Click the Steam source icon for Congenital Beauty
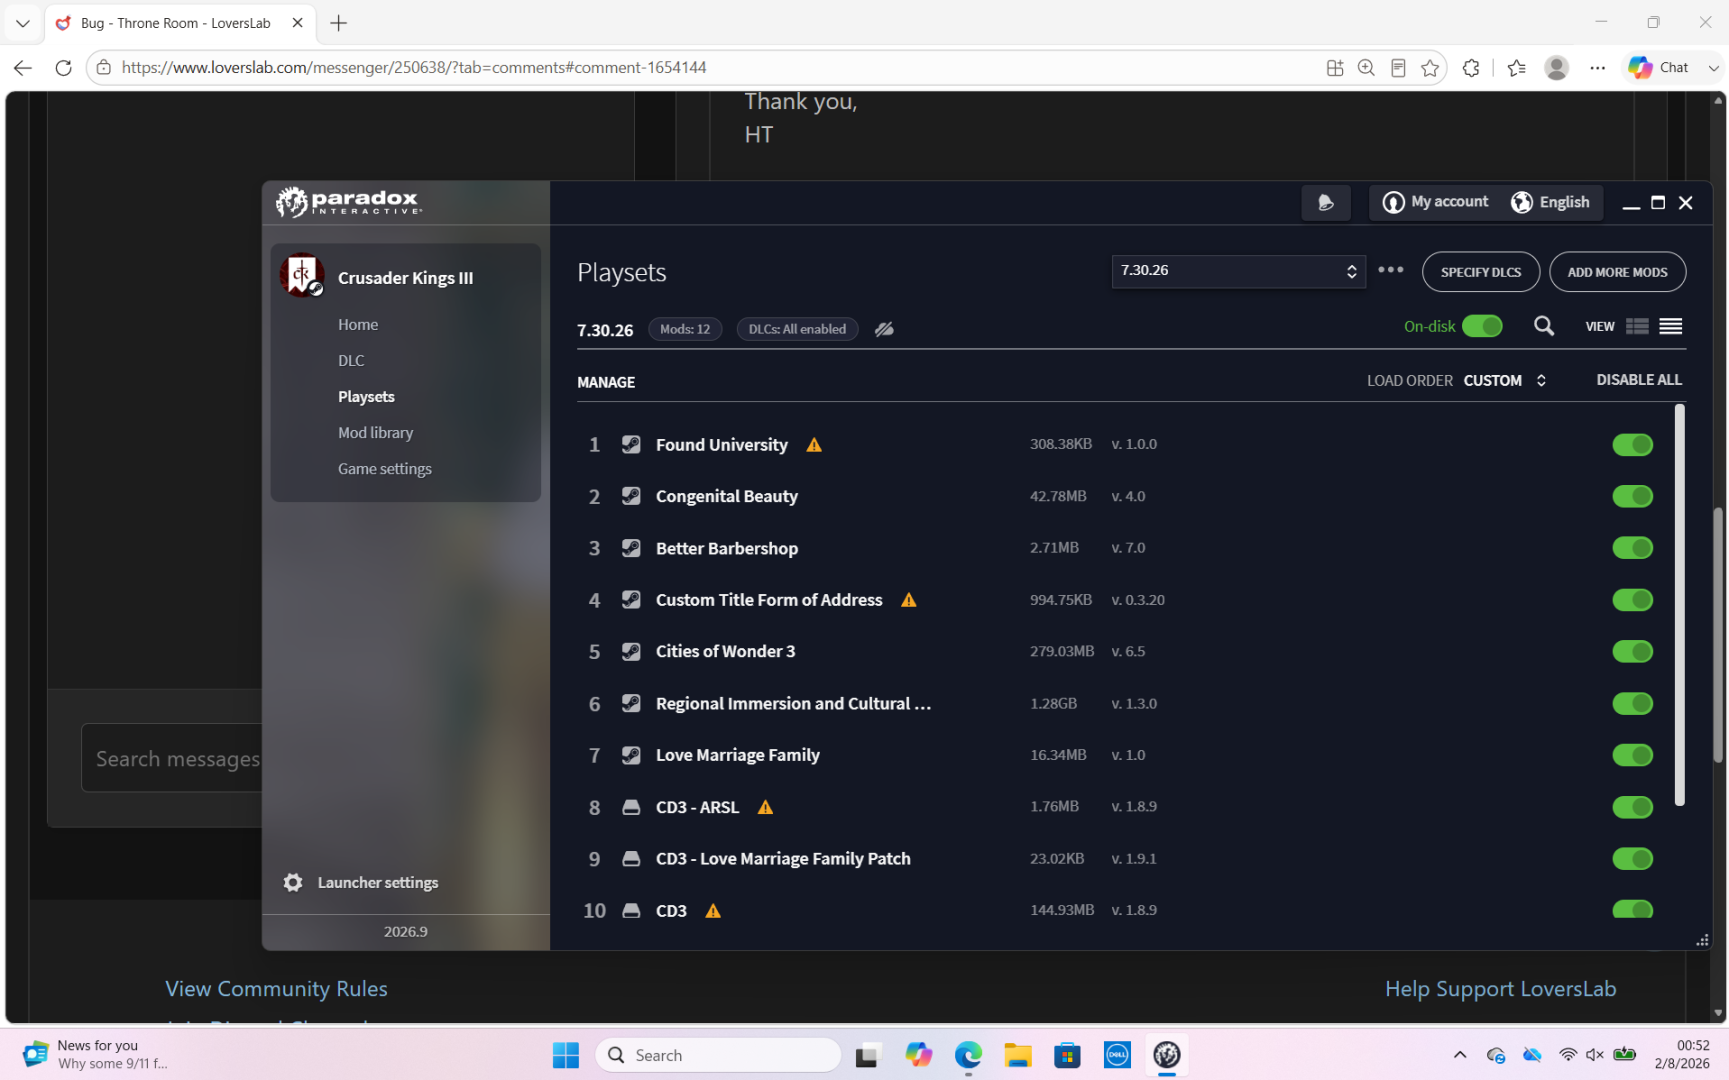The width and height of the screenshot is (1729, 1080). 631,496
